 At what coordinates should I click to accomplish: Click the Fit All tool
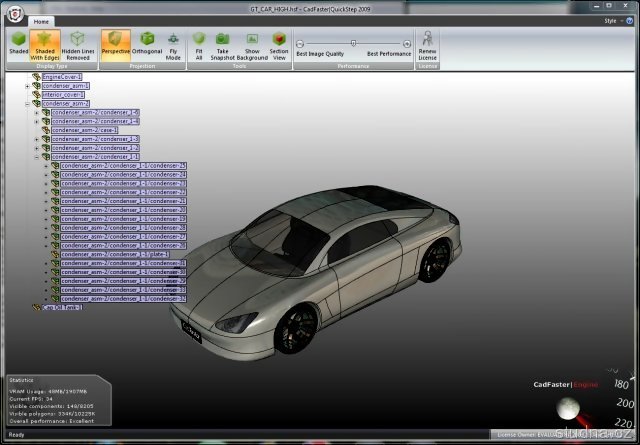199,44
